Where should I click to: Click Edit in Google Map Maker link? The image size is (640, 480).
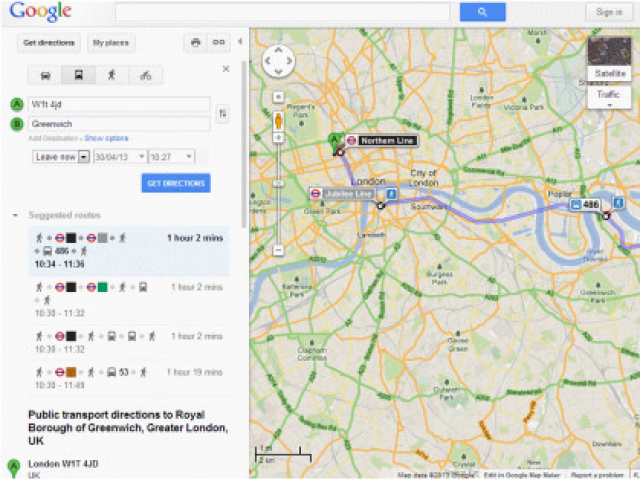tap(522, 475)
